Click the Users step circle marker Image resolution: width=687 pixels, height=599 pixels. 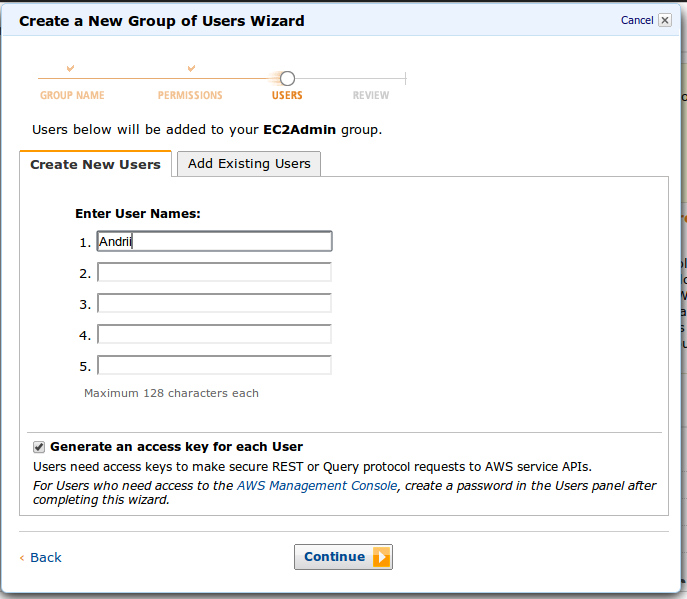tap(287, 79)
